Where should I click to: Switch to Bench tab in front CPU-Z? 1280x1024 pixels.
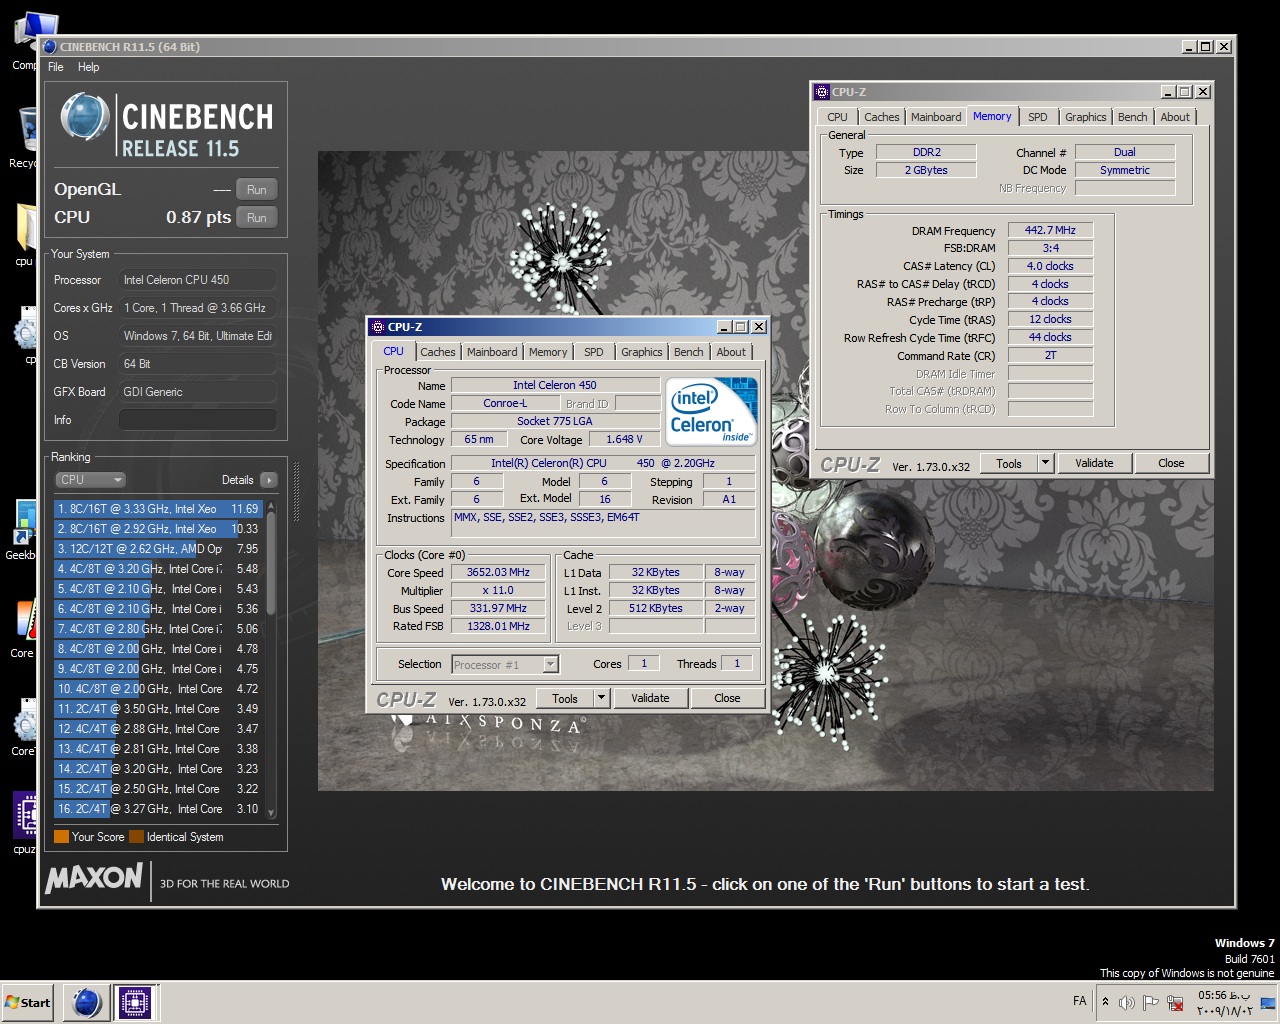click(689, 352)
